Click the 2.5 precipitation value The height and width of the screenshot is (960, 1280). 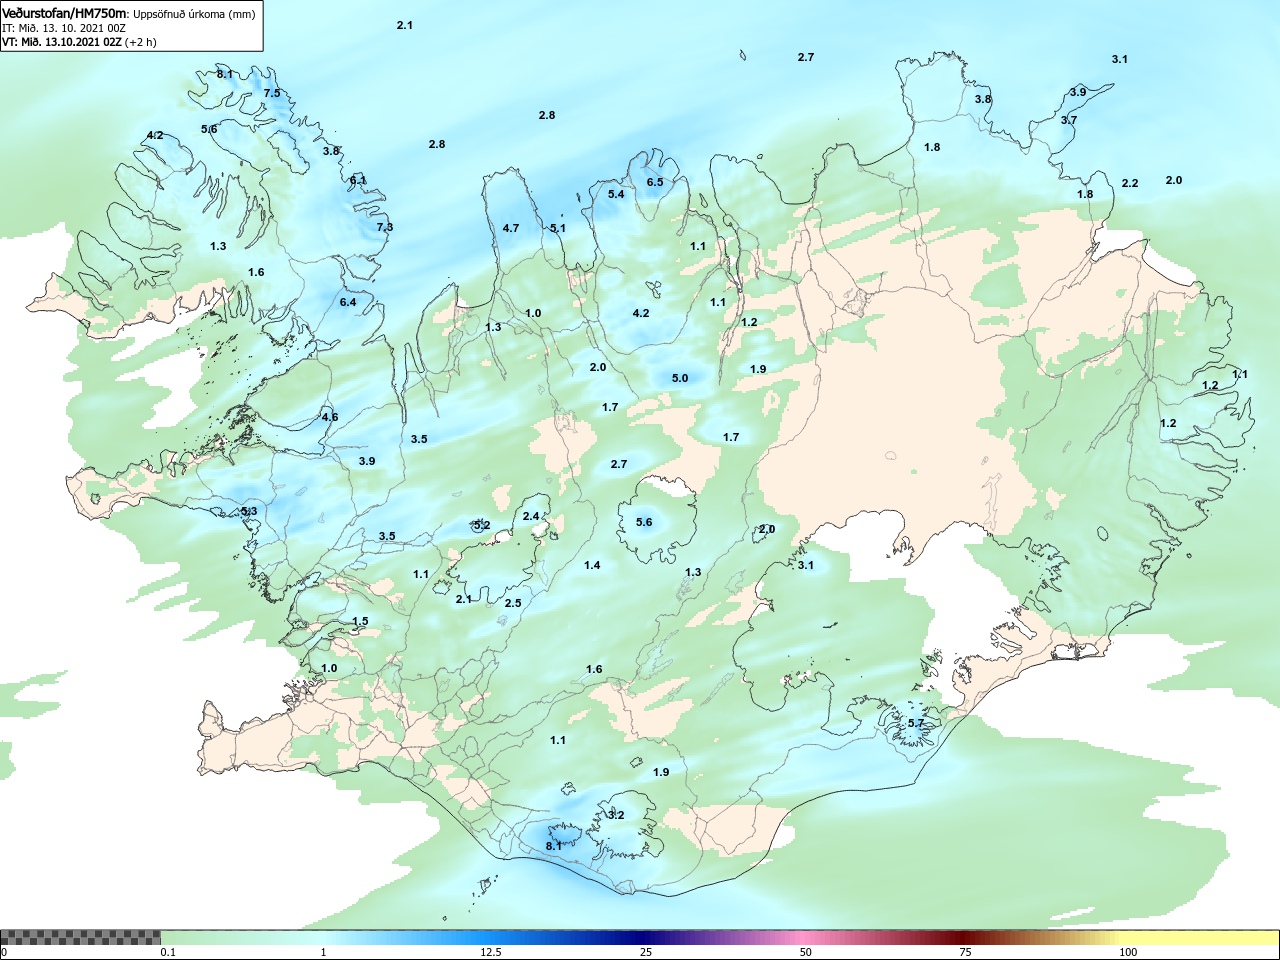tap(513, 603)
